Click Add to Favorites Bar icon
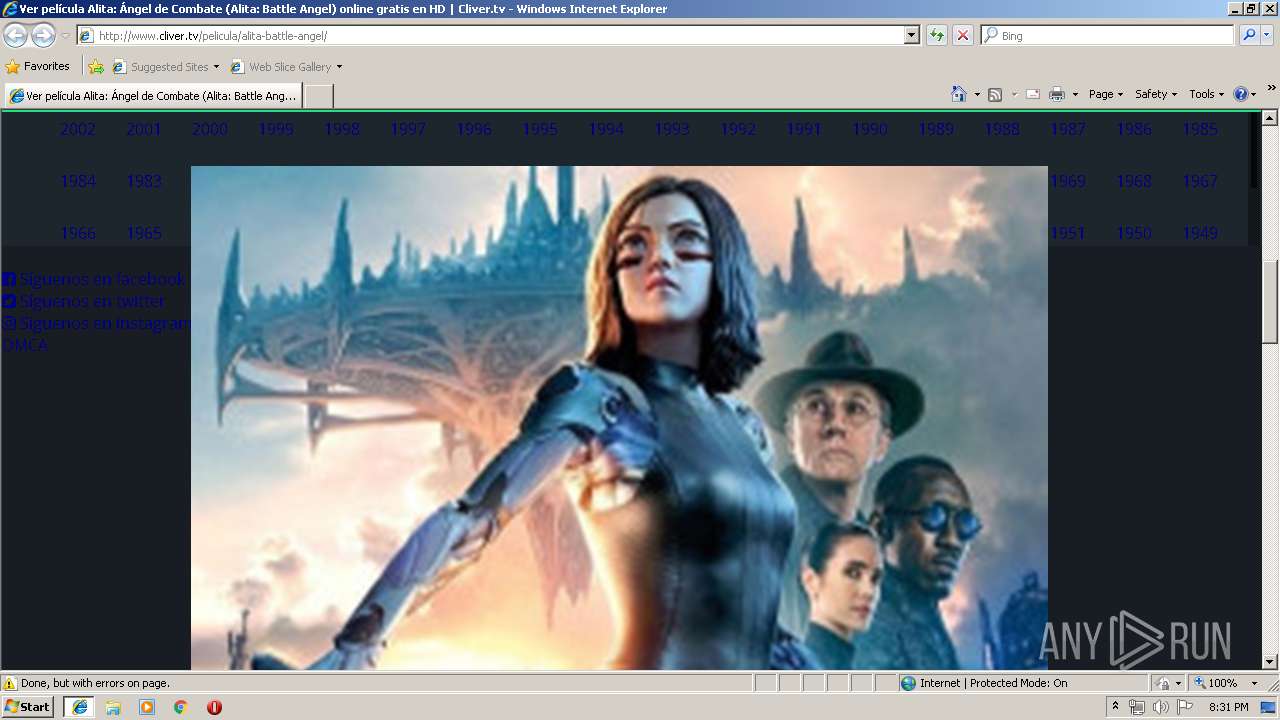Screen dimensions: 1280x720 96,67
